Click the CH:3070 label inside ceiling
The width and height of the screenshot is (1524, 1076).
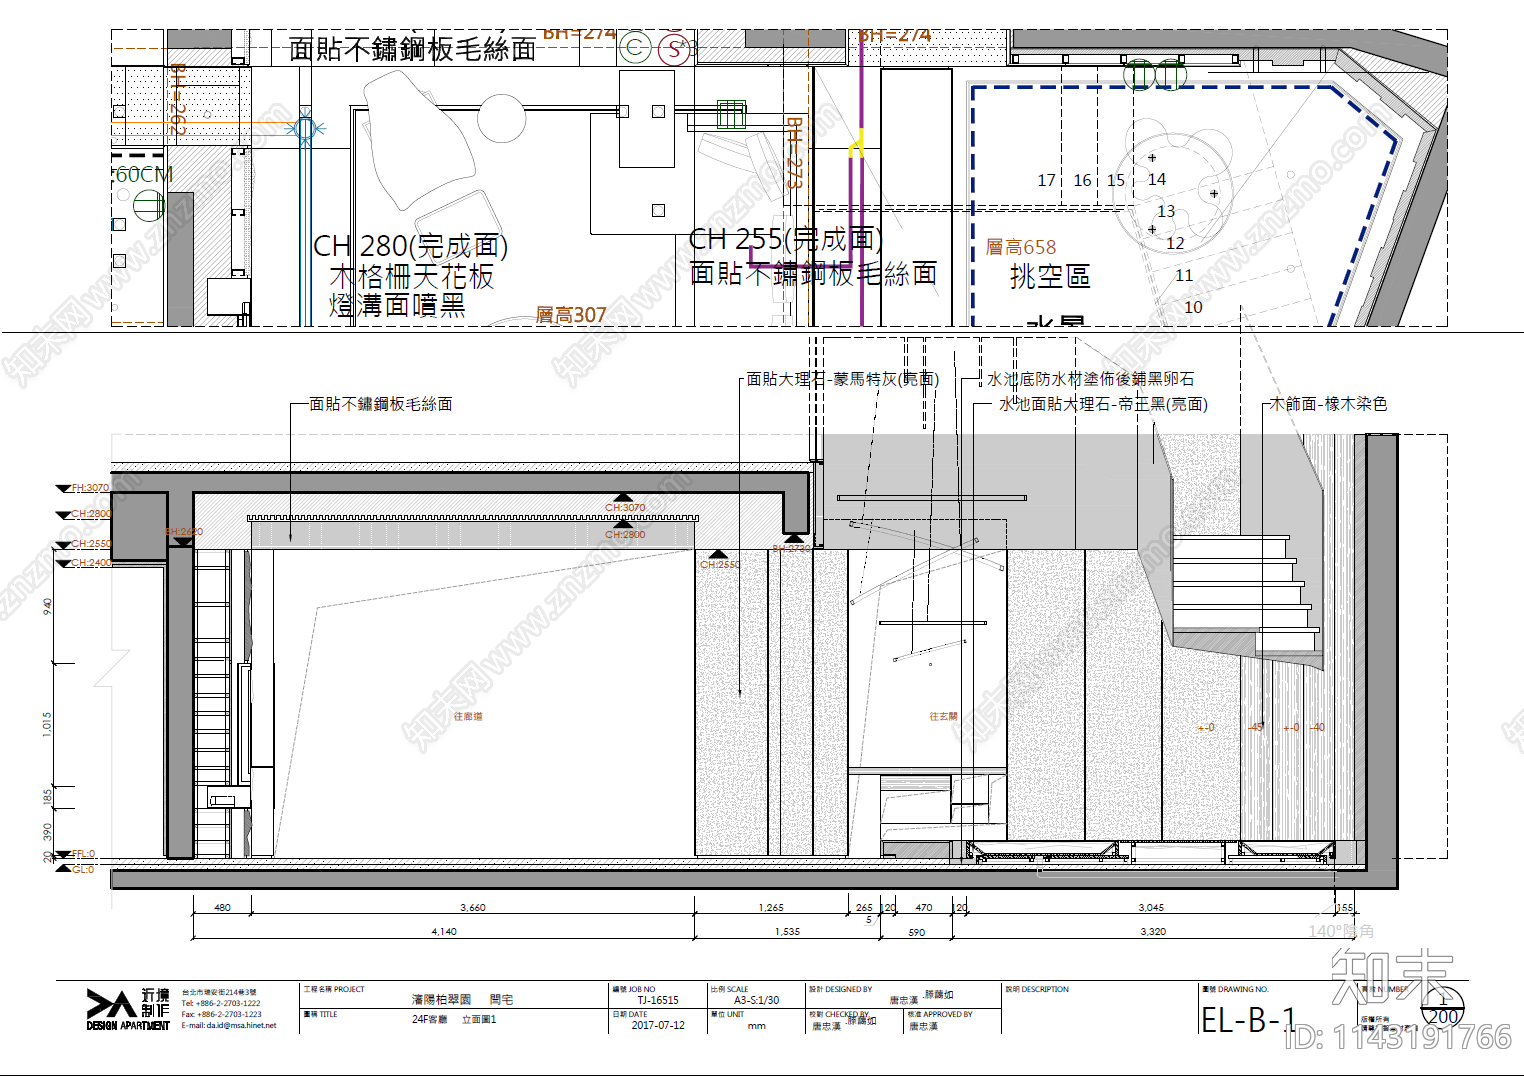pyautogui.click(x=625, y=508)
